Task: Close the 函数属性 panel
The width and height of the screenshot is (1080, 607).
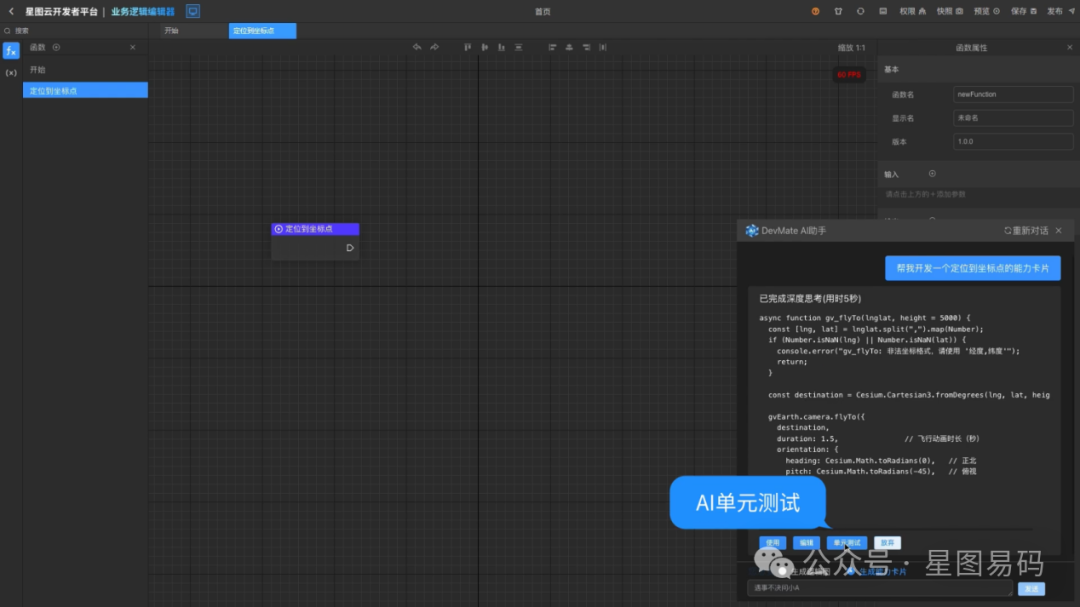Action: 1070,48
